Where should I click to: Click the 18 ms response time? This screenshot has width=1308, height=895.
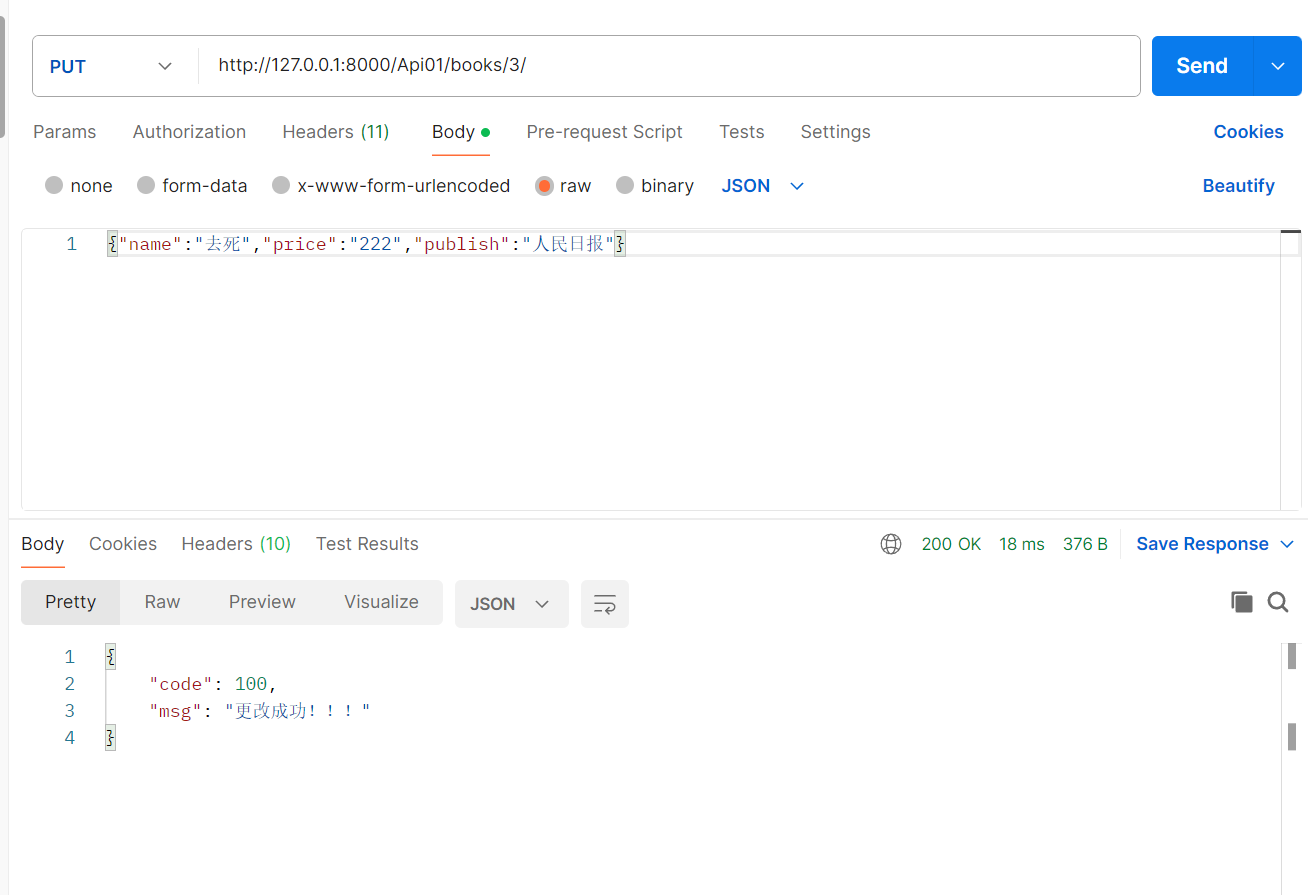point(1022,544)
